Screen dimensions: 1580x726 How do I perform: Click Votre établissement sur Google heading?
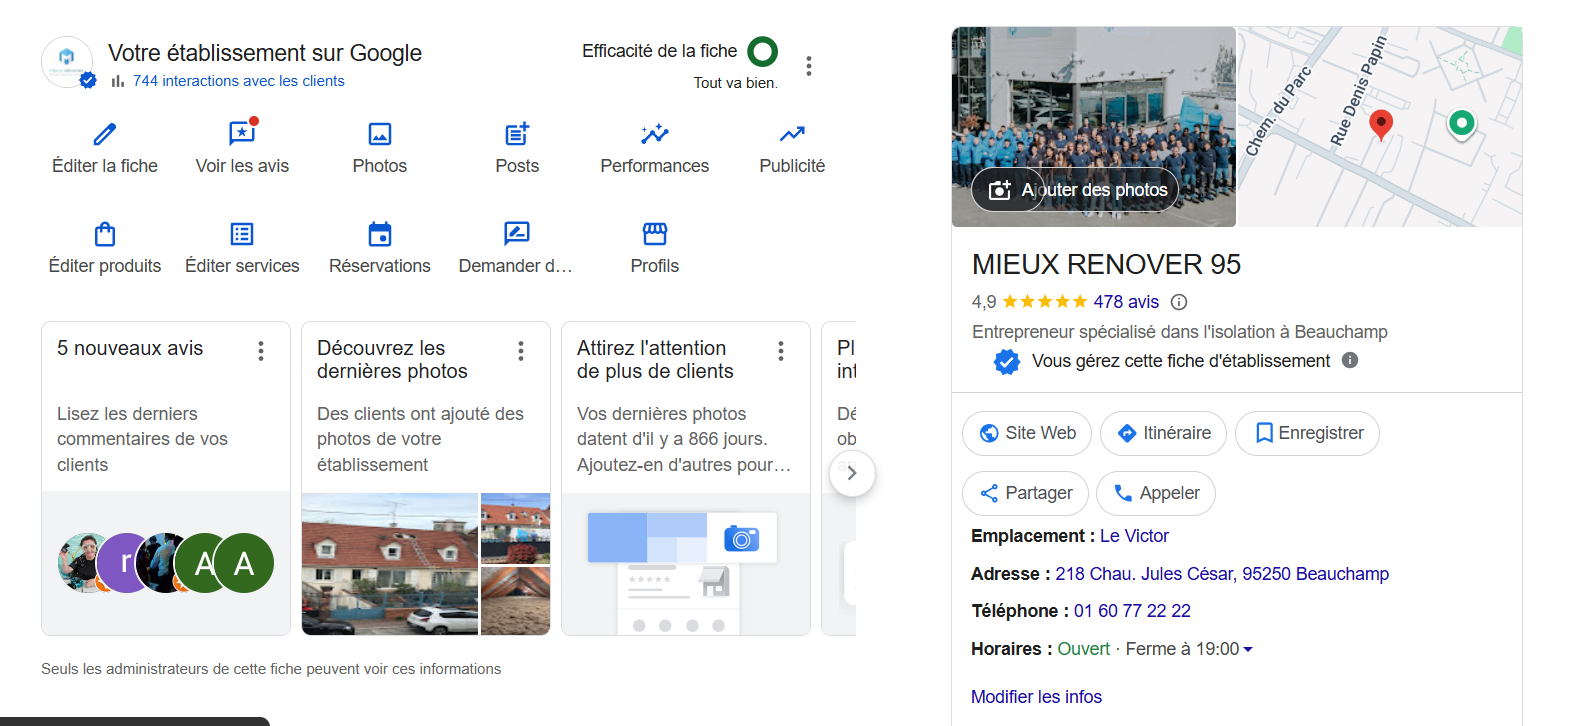265,53
